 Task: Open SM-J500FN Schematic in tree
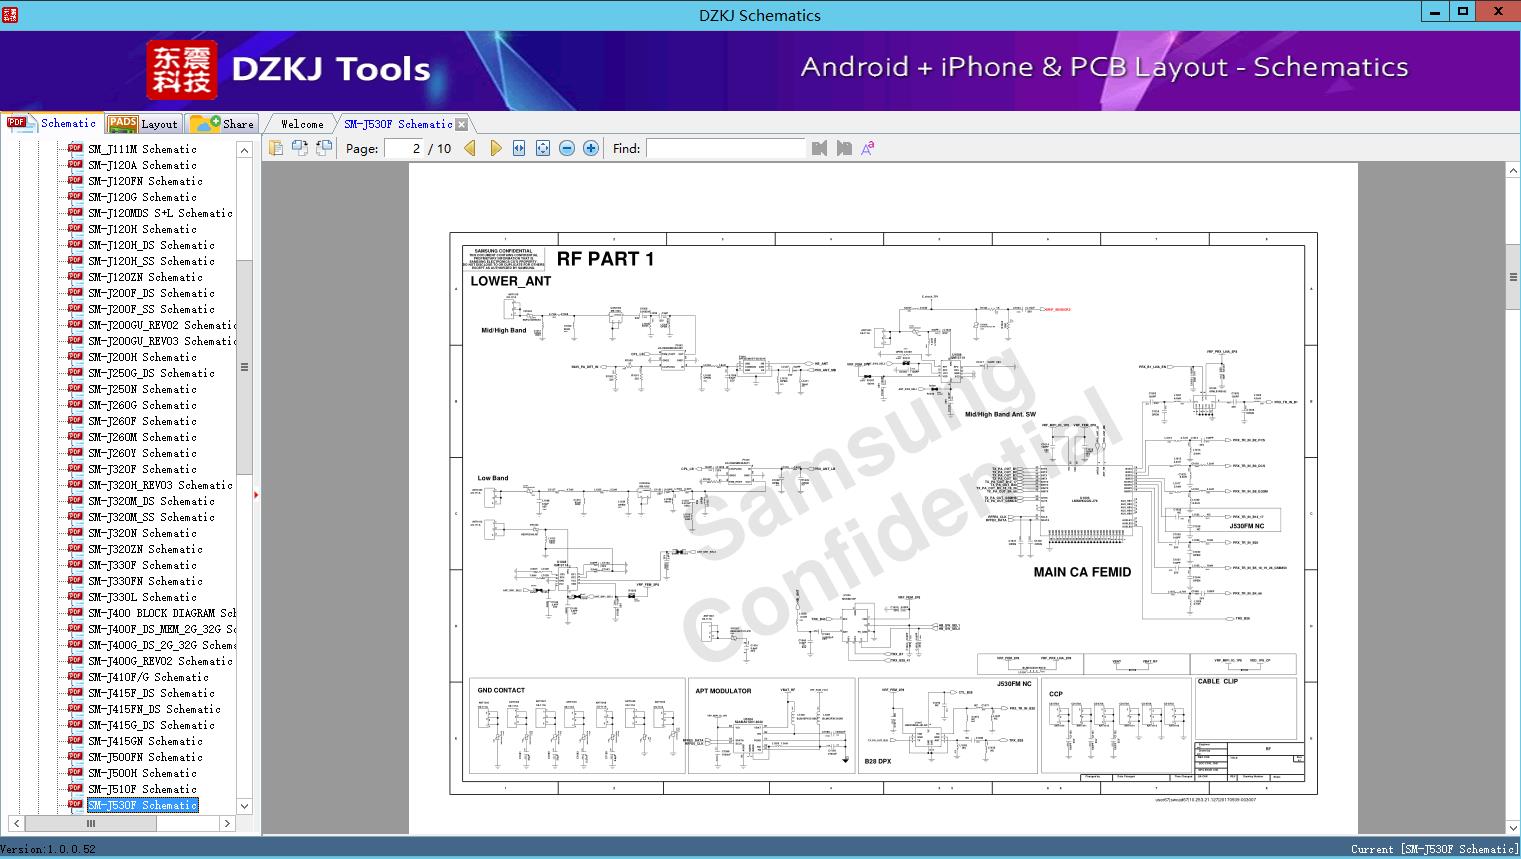[x=145, y=757]
